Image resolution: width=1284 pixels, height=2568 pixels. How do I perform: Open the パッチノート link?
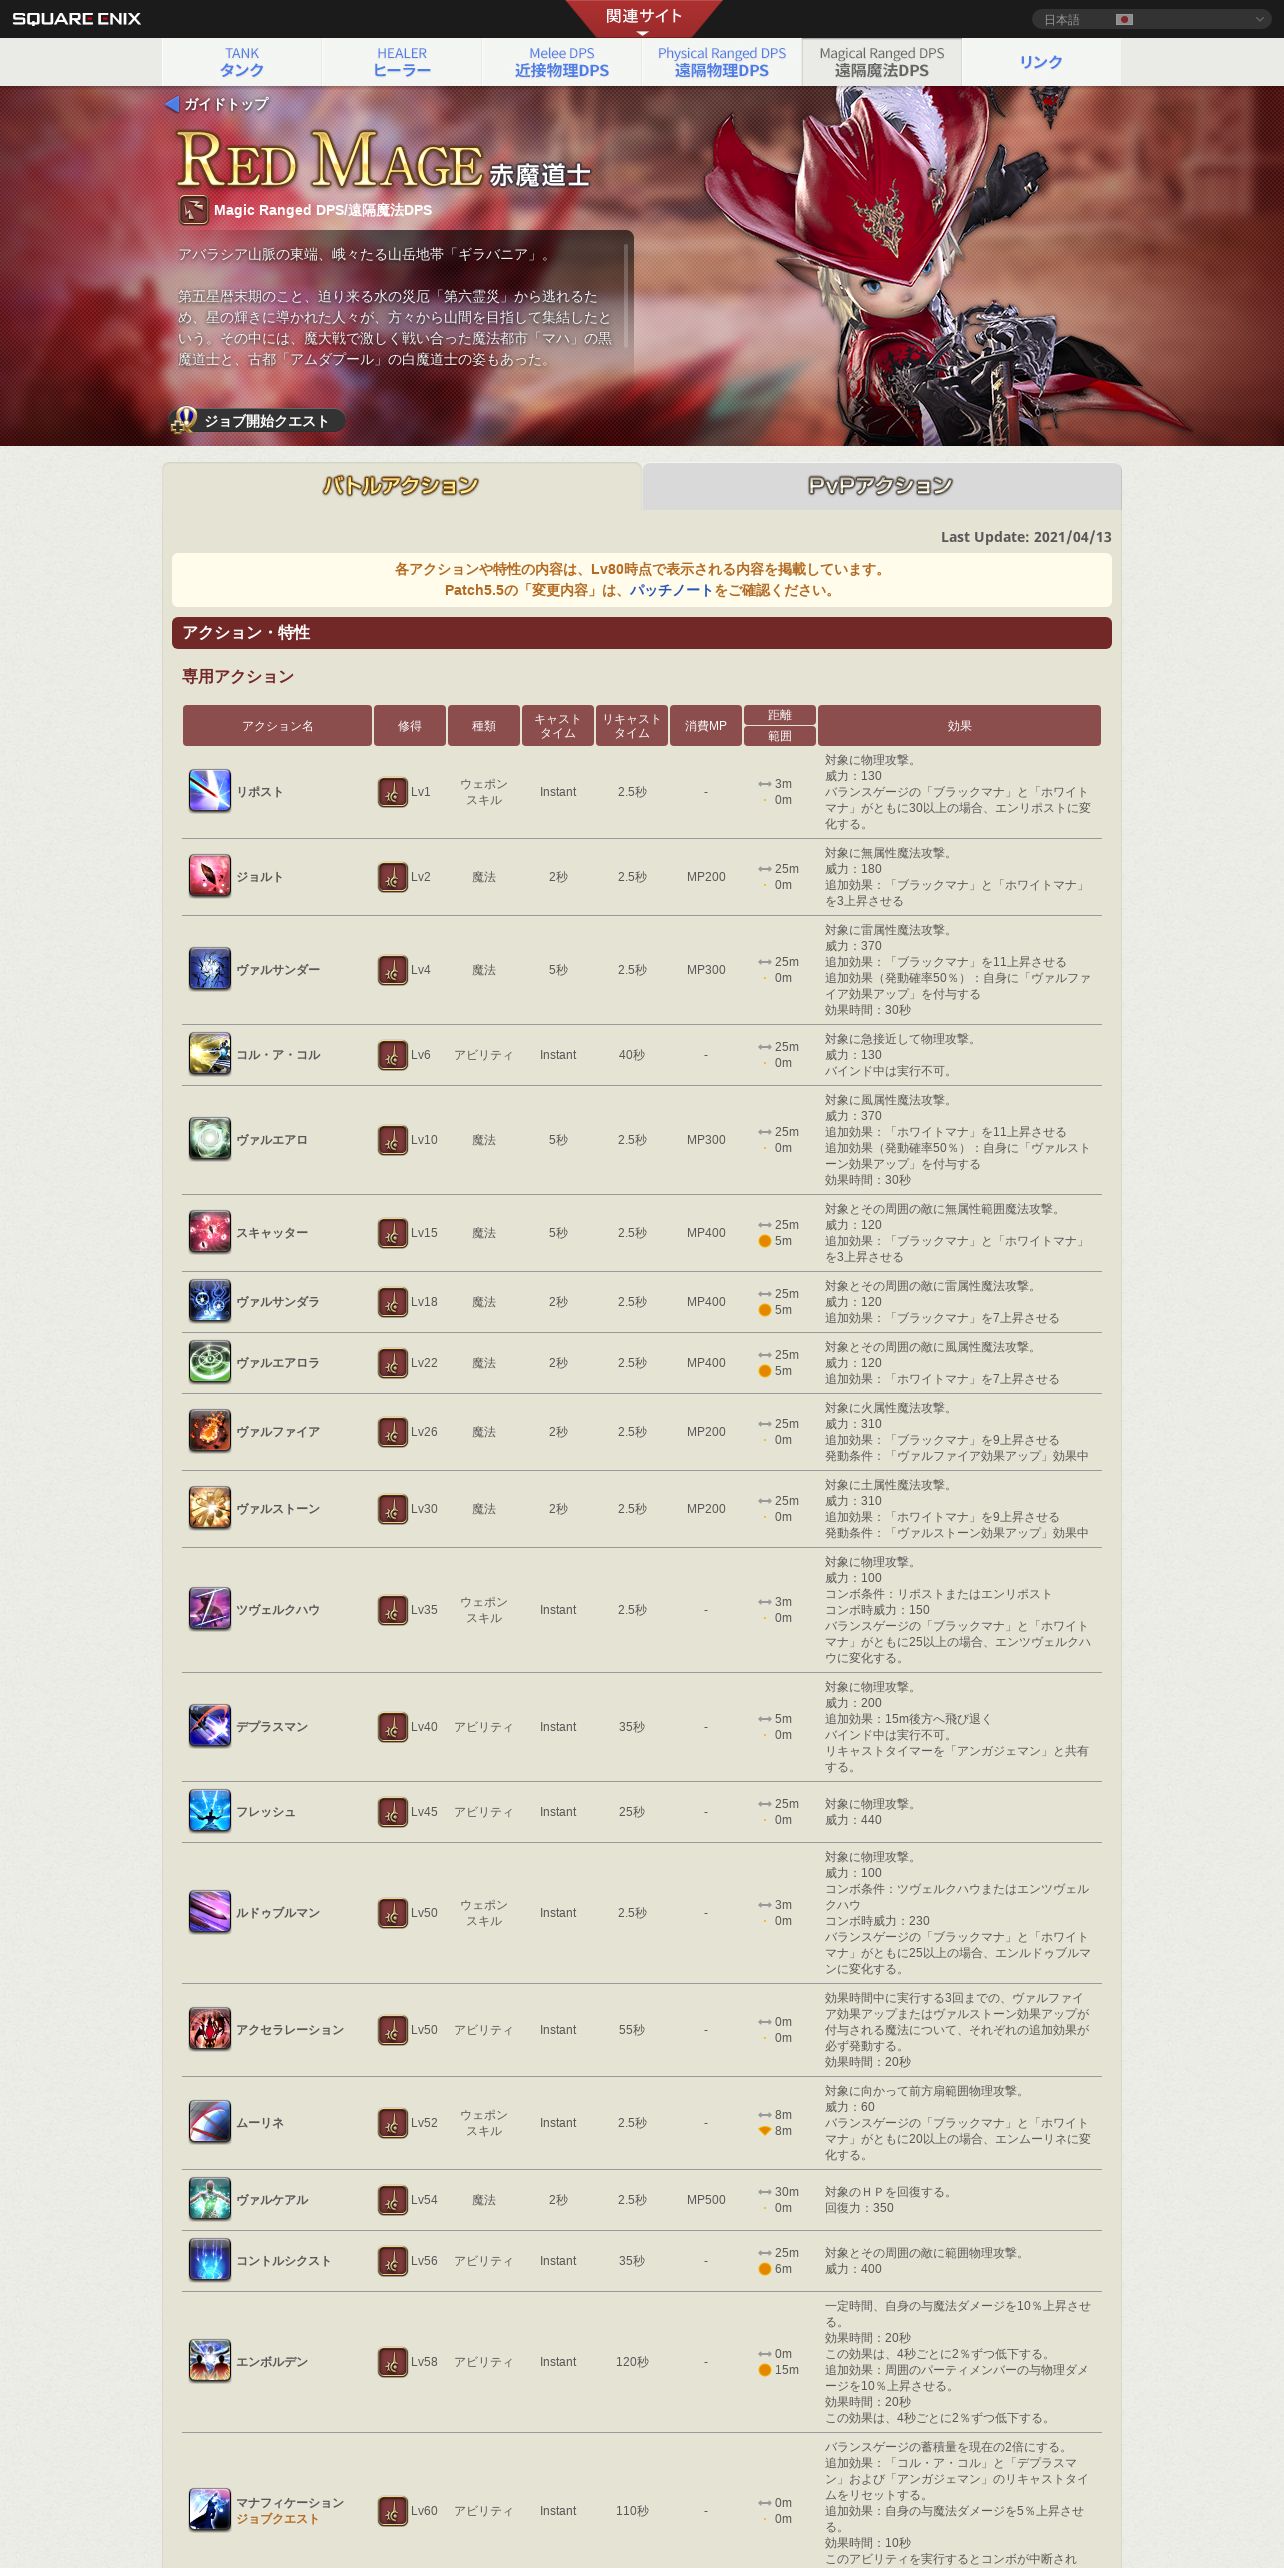pos(671,590)
